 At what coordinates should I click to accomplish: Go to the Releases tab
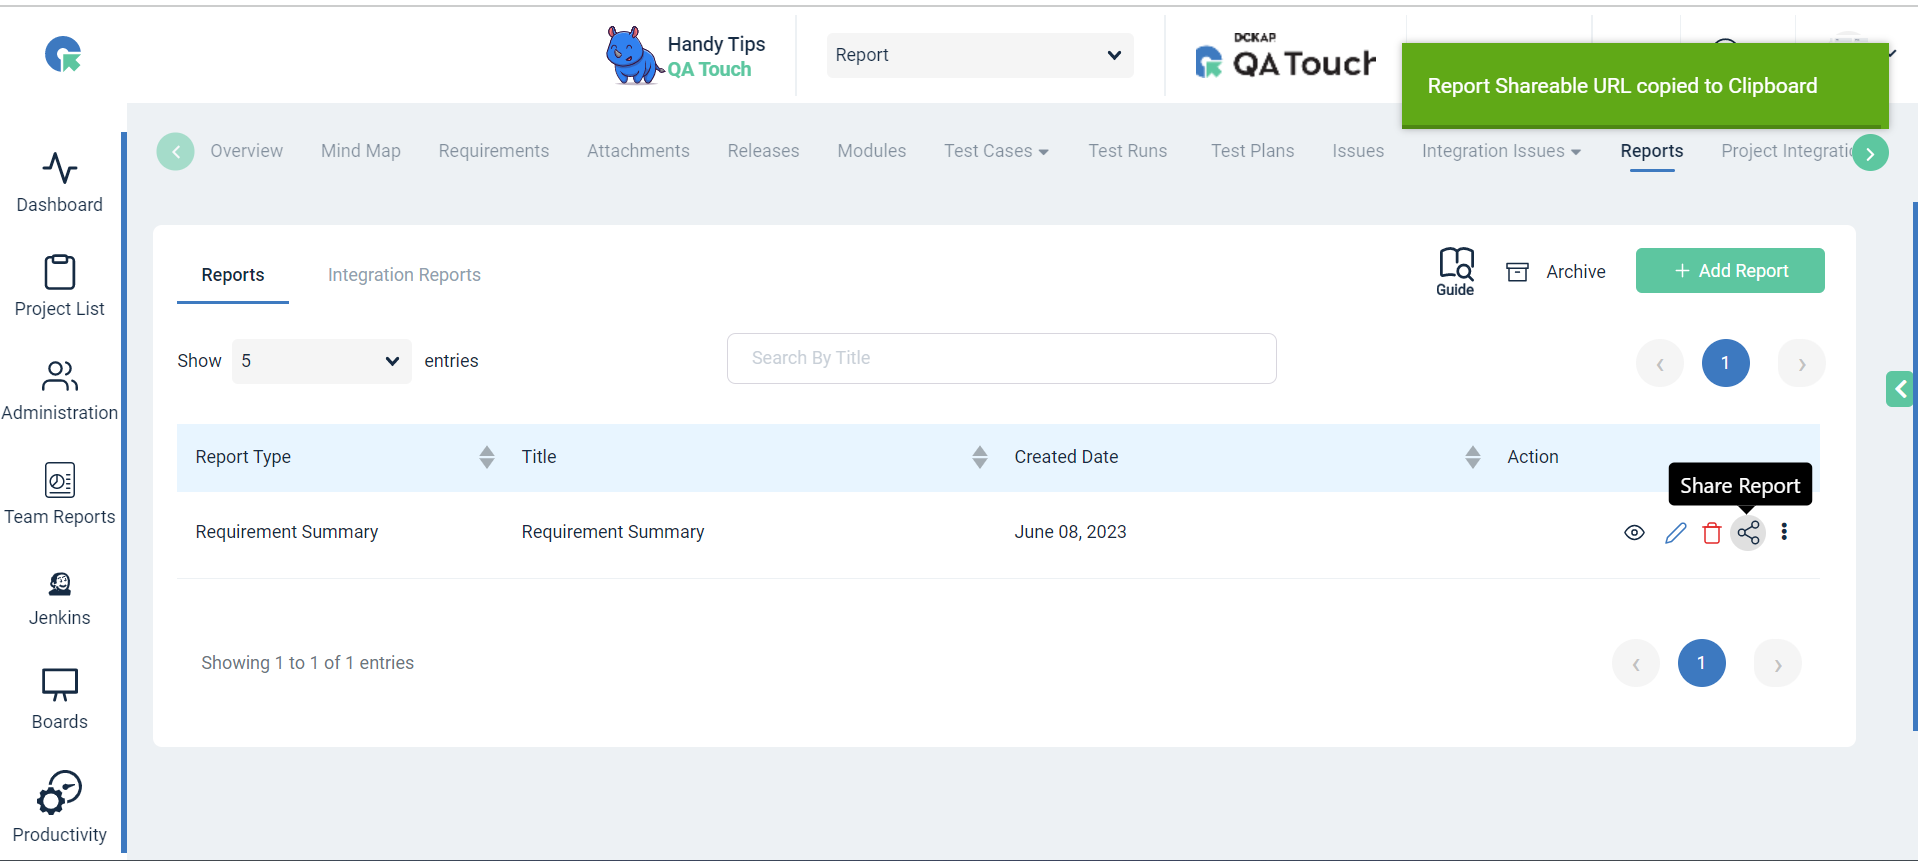click(x=764, y=151)
